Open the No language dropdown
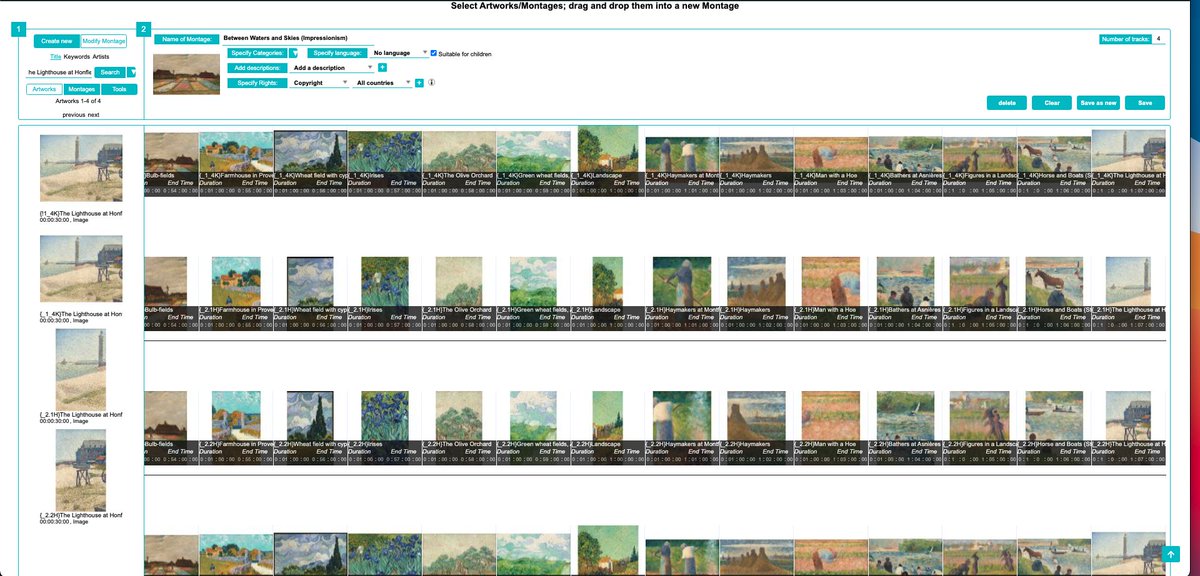1200x576 pixels. tap(400, 53)
